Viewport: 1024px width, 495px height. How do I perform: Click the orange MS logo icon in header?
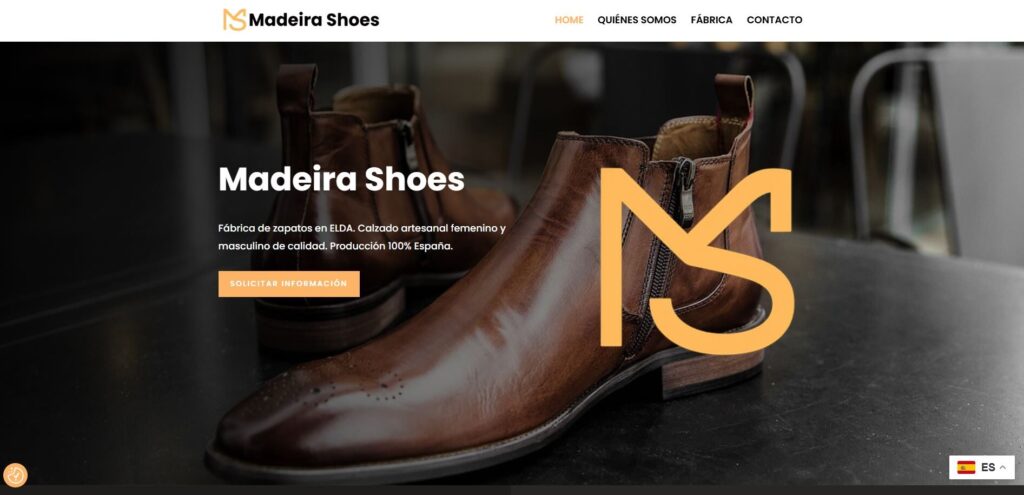pyautogui.click(x=234, y=20)
